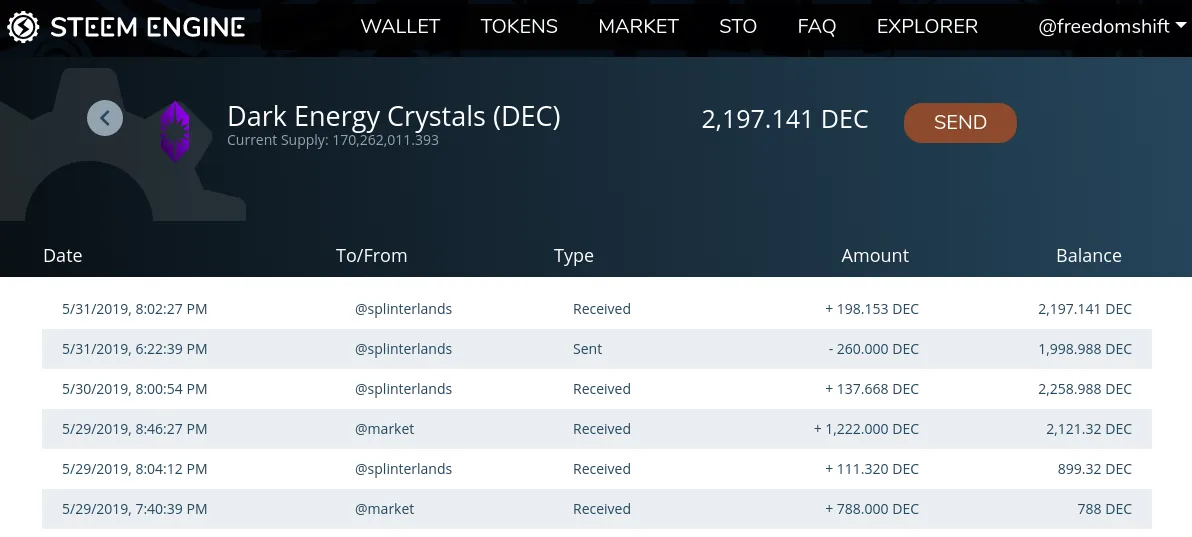Screen dimensions: 1192x537
Task: Open the @freedomshift account dropdown
Action: (1111, 27)
